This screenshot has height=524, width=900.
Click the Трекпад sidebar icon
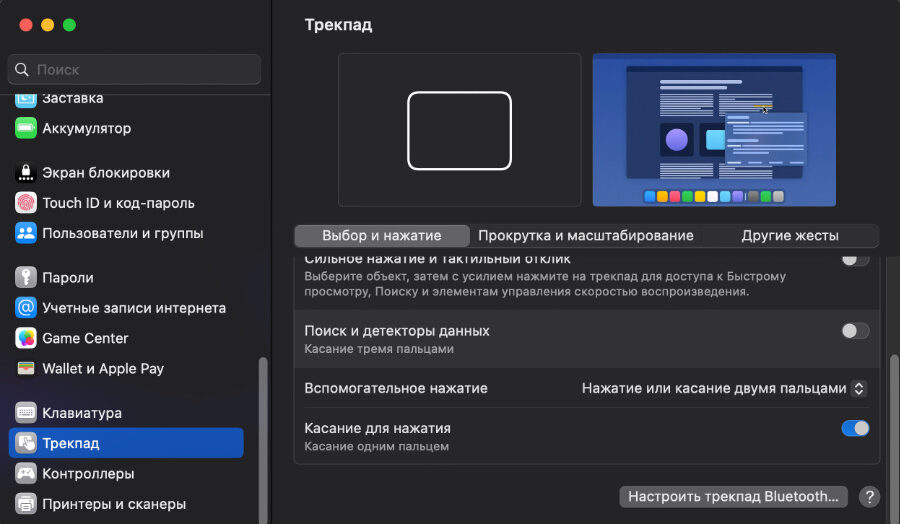[x=25, y=443]
